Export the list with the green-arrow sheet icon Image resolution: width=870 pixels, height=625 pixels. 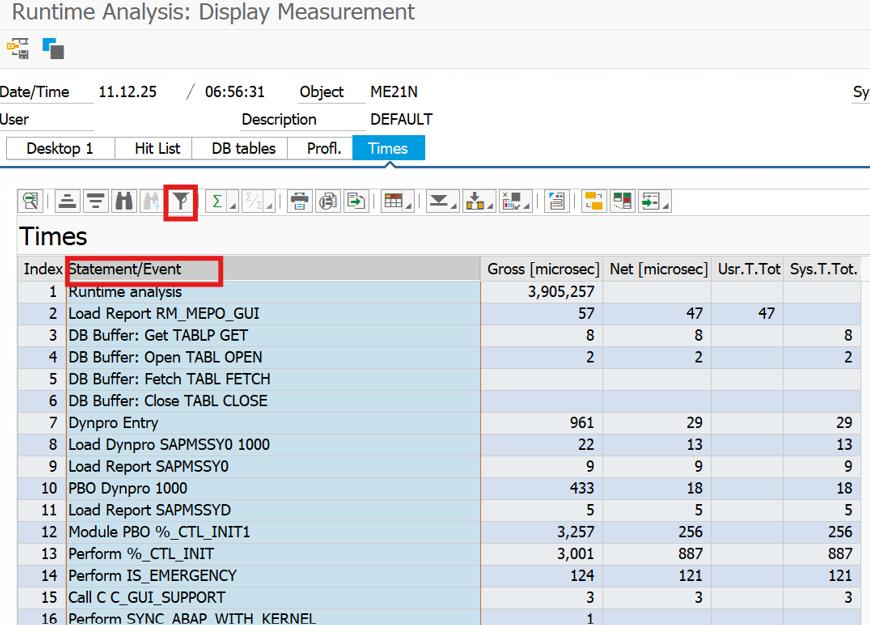coord(356,201)
